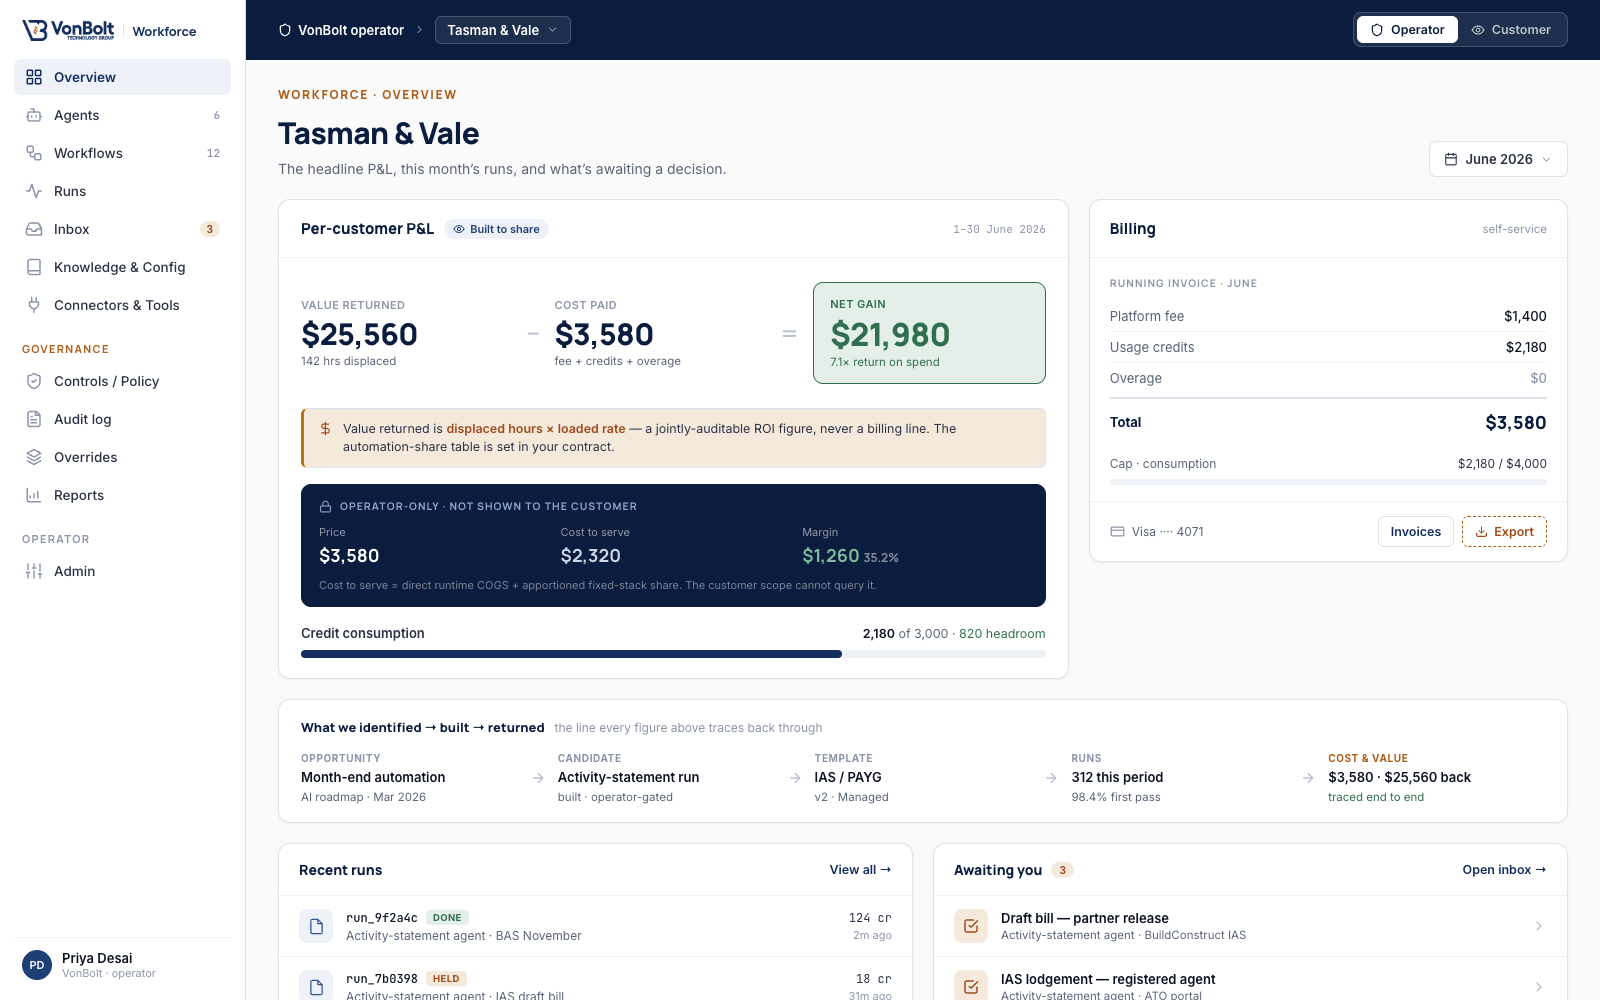Open the Inbox menu item
Image resolution: width=1600 pixels, height=1000 pixels.
pyautogui.click(x=122, y=229)
